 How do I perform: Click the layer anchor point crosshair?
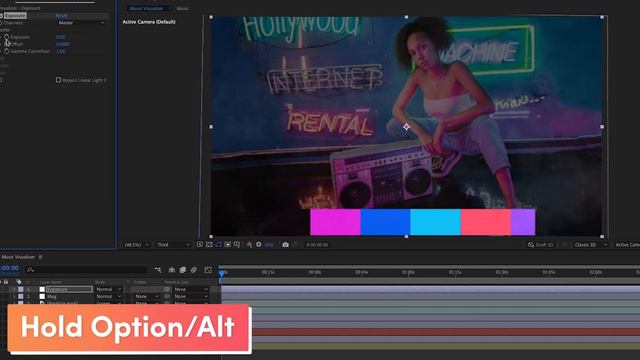point(406,127)
